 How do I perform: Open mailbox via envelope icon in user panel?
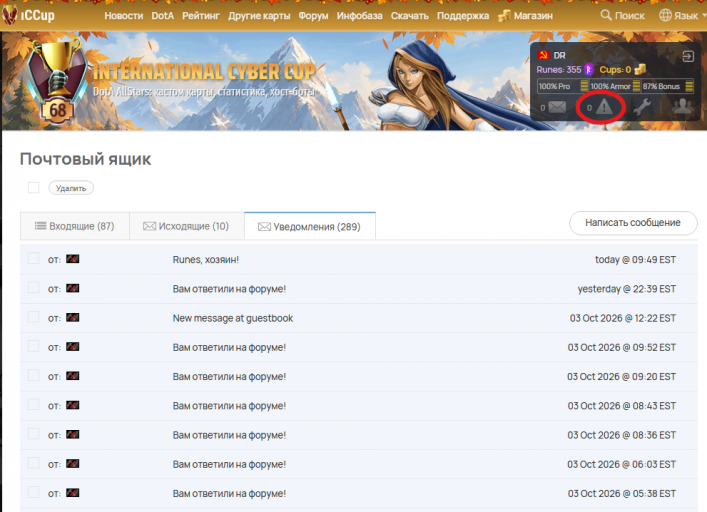557,107
